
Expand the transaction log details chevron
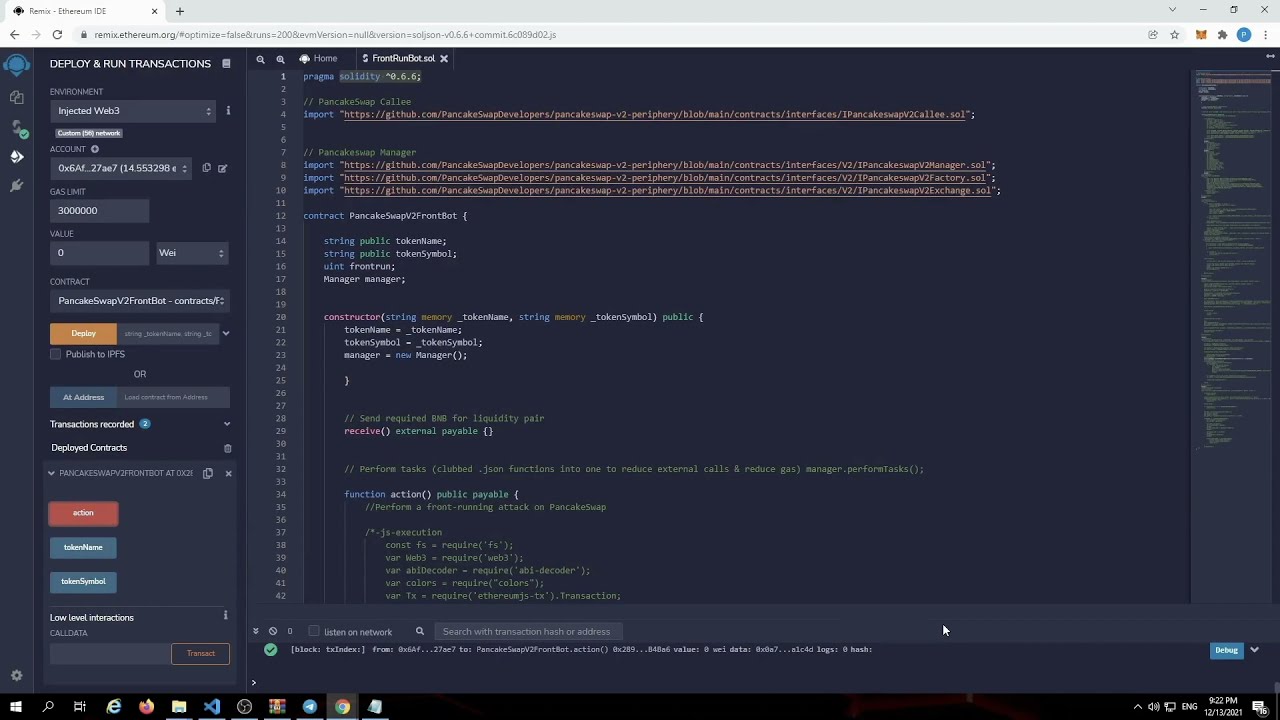[x=1254, y=650]
